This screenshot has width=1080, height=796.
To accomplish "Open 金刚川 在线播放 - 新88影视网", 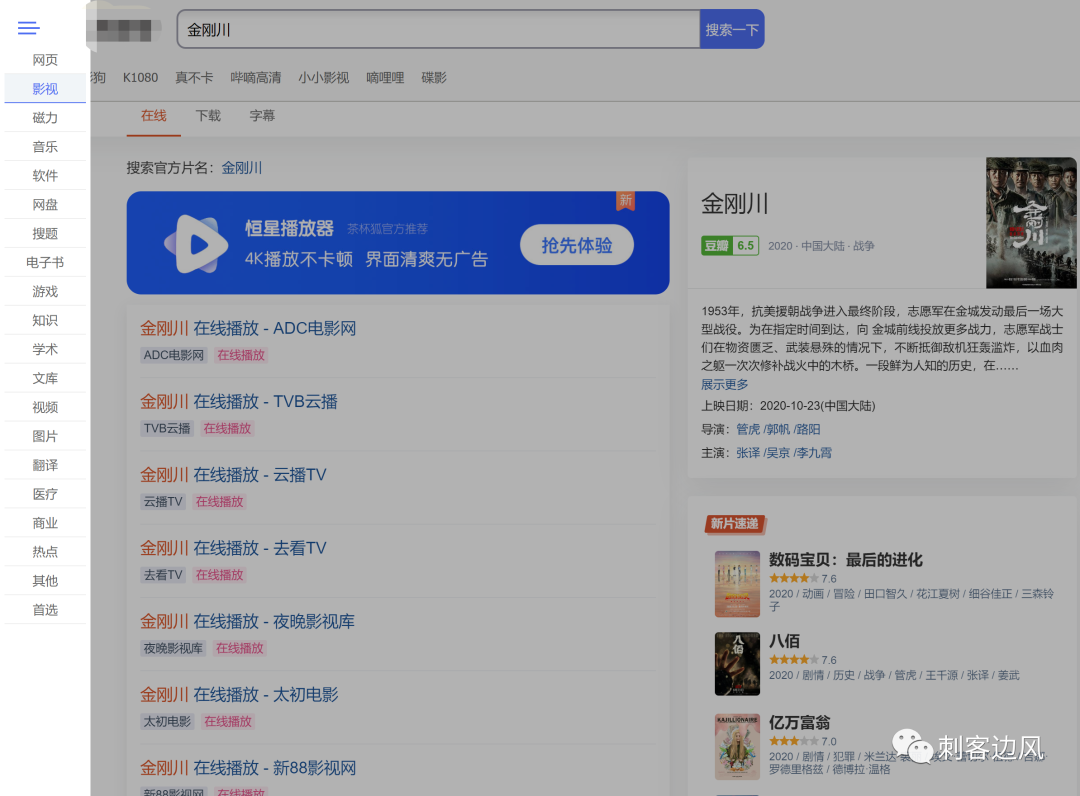I will pos(248,768).
